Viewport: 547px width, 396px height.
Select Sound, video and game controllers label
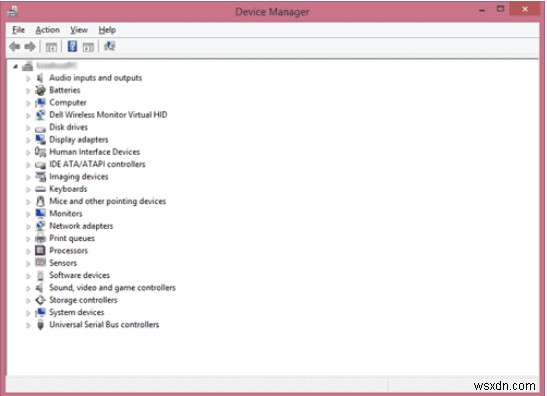coord(112,288)
